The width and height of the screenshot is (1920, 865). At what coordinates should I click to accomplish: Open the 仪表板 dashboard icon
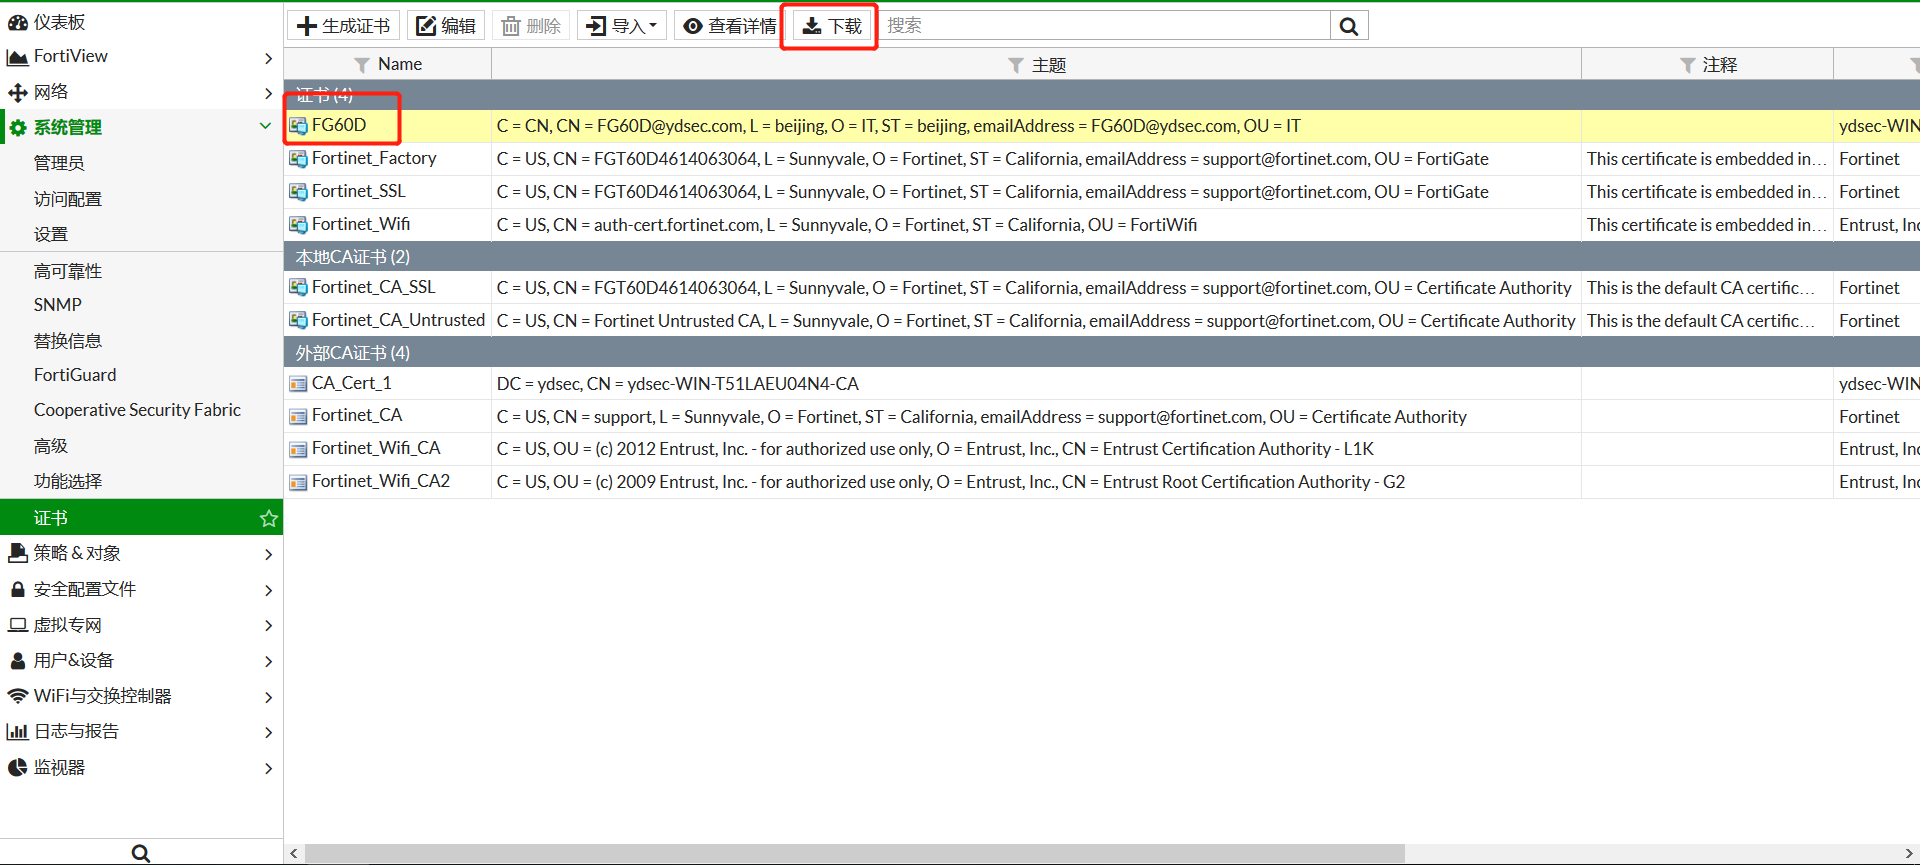tap(17, 22)
